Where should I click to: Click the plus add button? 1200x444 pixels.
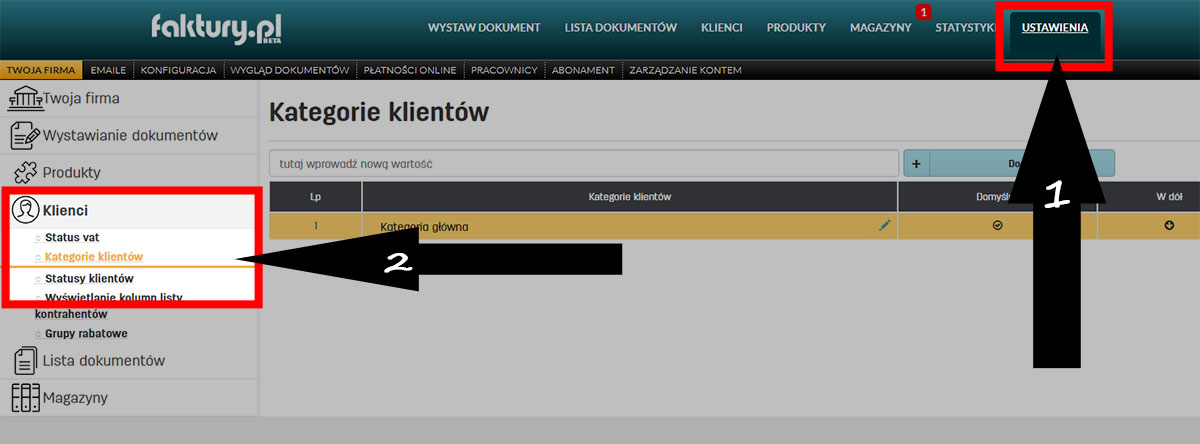click(x=917, y=163)
